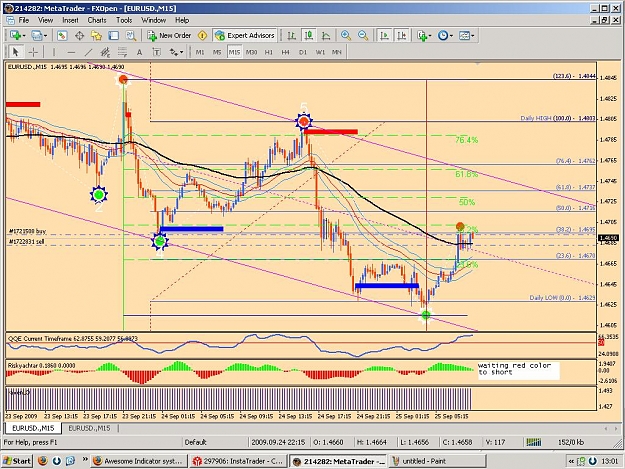Select the Text Label tool
The height and width of the screenshot is (469, 625).
point(156,52)
